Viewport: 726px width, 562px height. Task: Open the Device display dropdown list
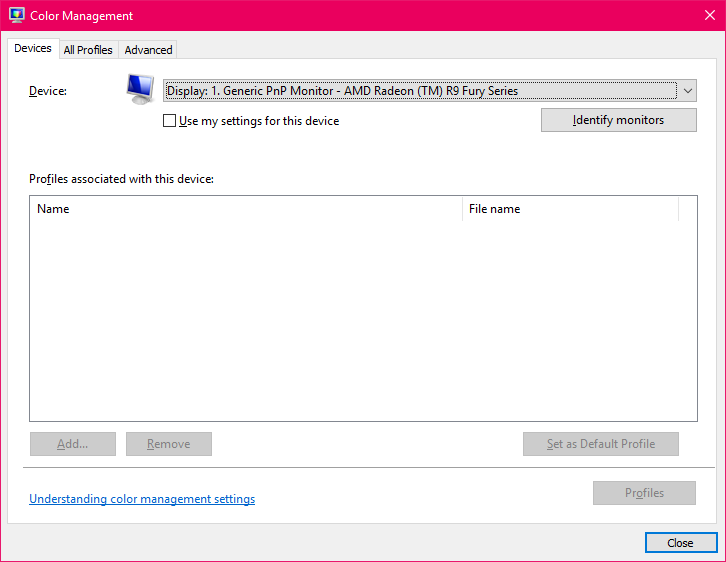pos(430,91)
